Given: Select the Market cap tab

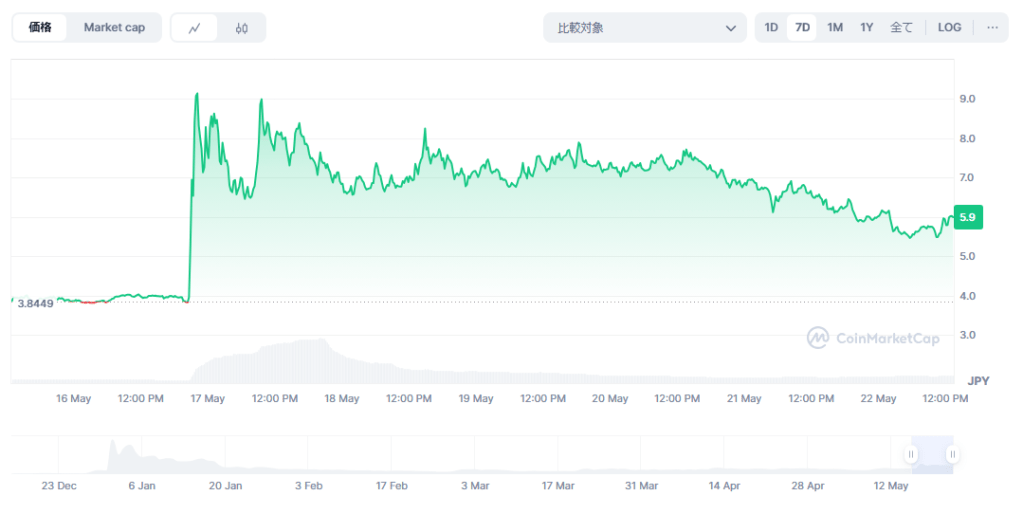Looking at the screenshot, I should tap(114, 28).
